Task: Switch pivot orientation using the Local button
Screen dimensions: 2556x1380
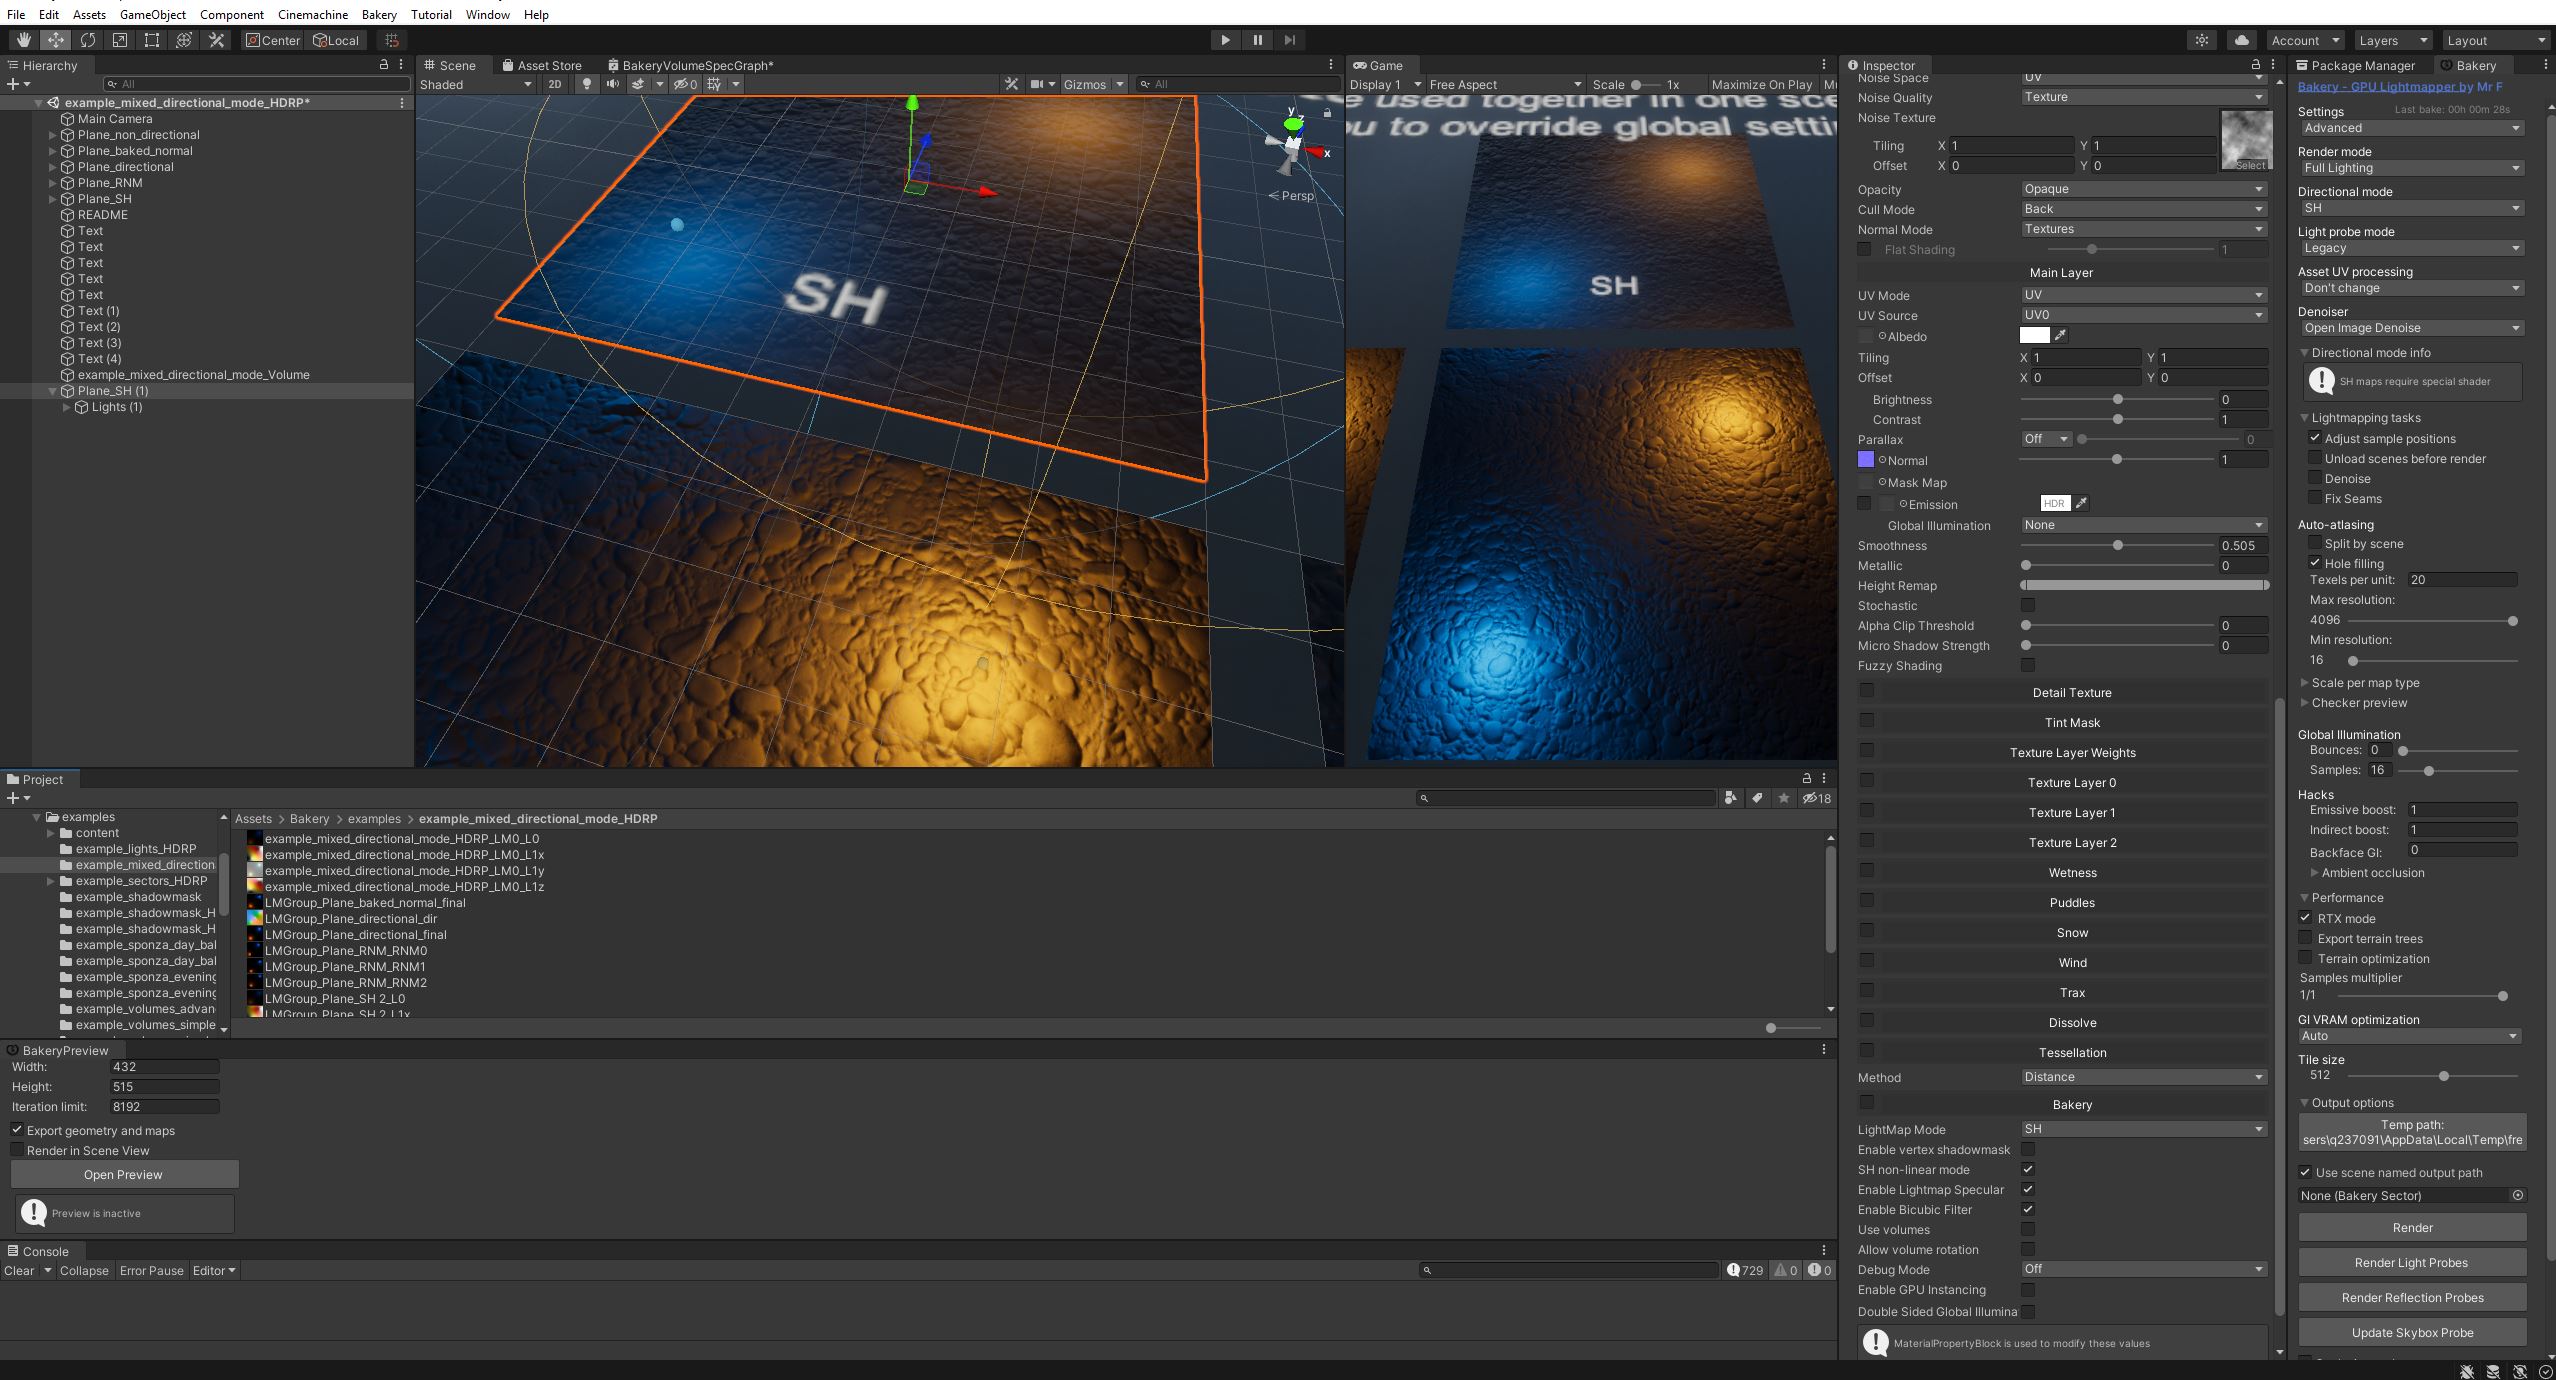Action: [x=336, y=40]
